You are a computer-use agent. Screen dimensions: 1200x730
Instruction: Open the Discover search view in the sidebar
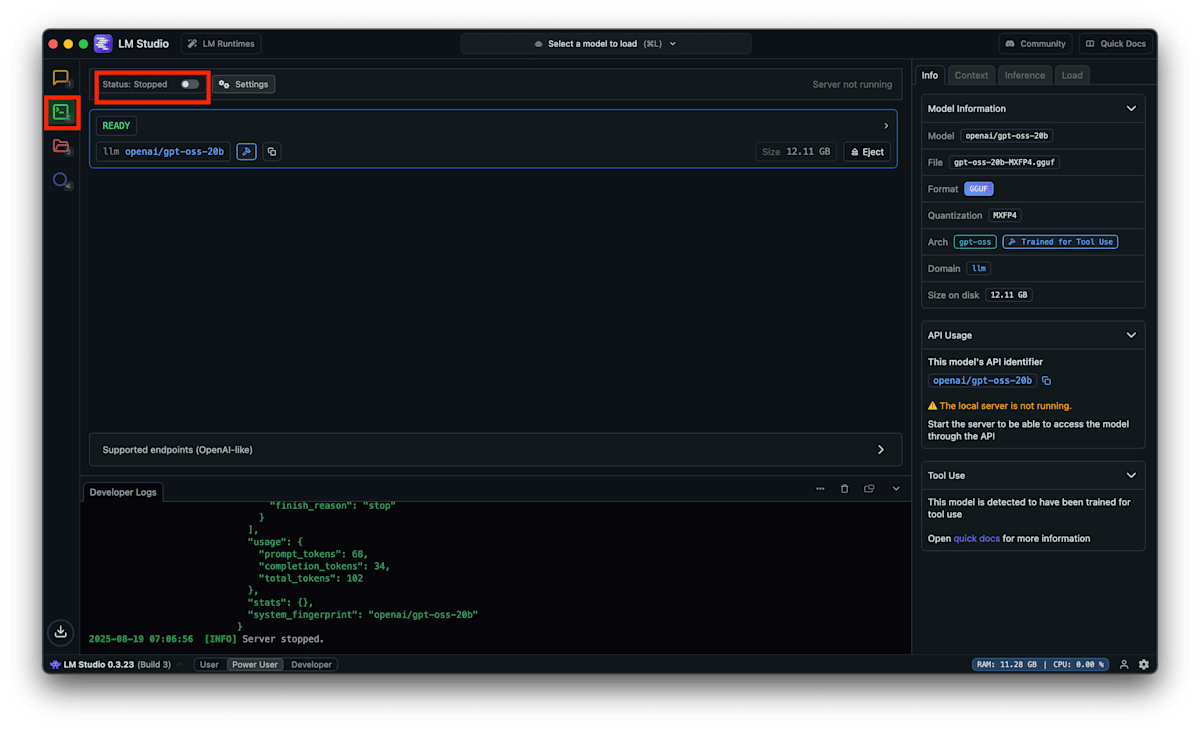click(x=61, y=181)
